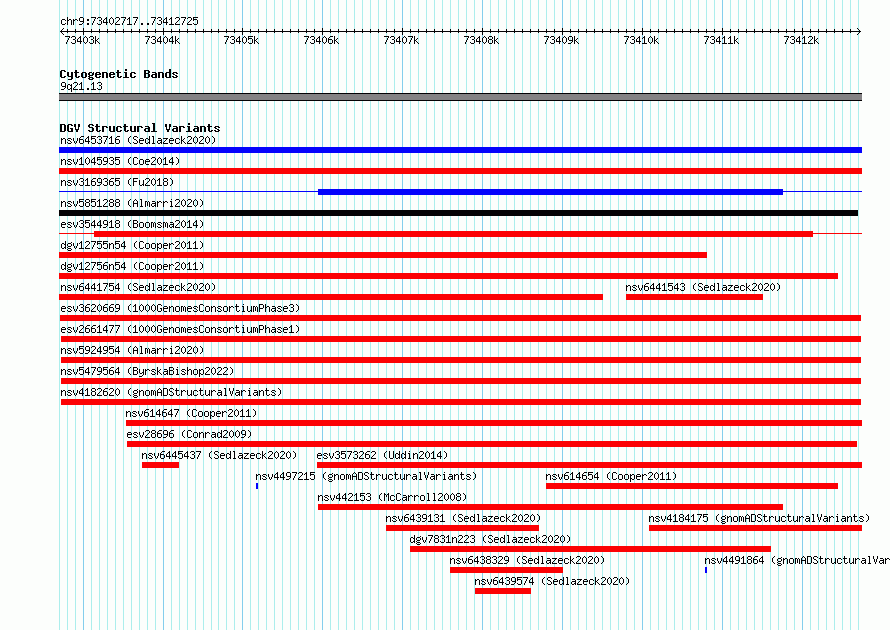Open nsv6441543 (Sedlazeck2020) label

point(703,287)
